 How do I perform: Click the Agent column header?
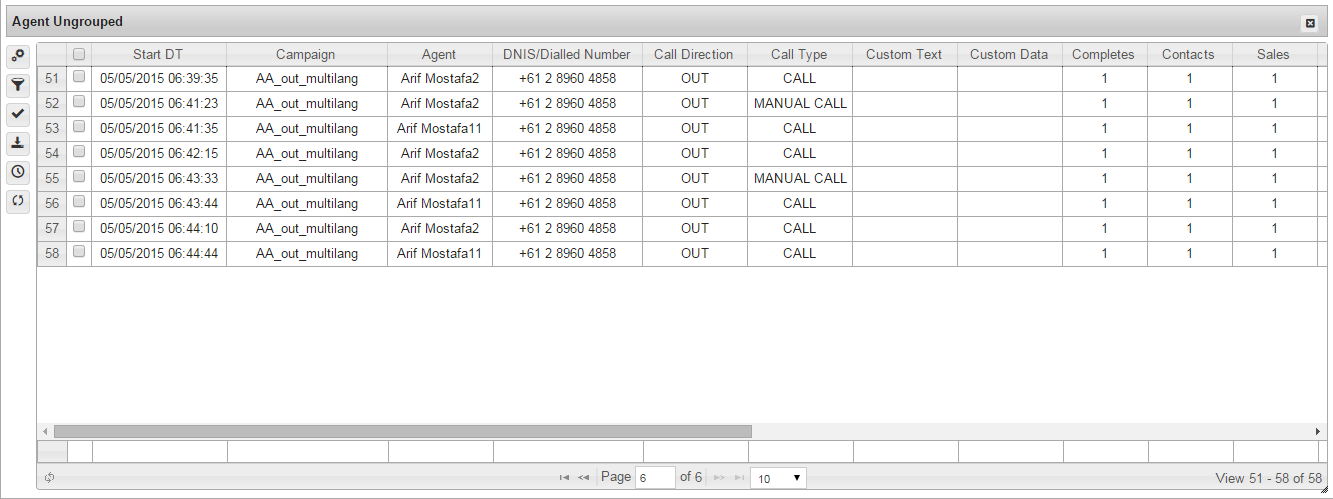(x=439, y=55)
